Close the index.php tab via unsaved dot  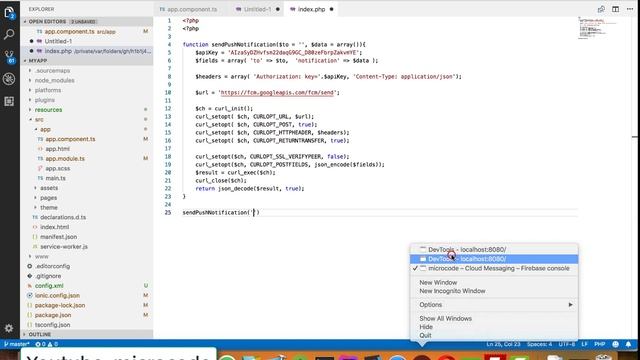[x=331, y=9]
